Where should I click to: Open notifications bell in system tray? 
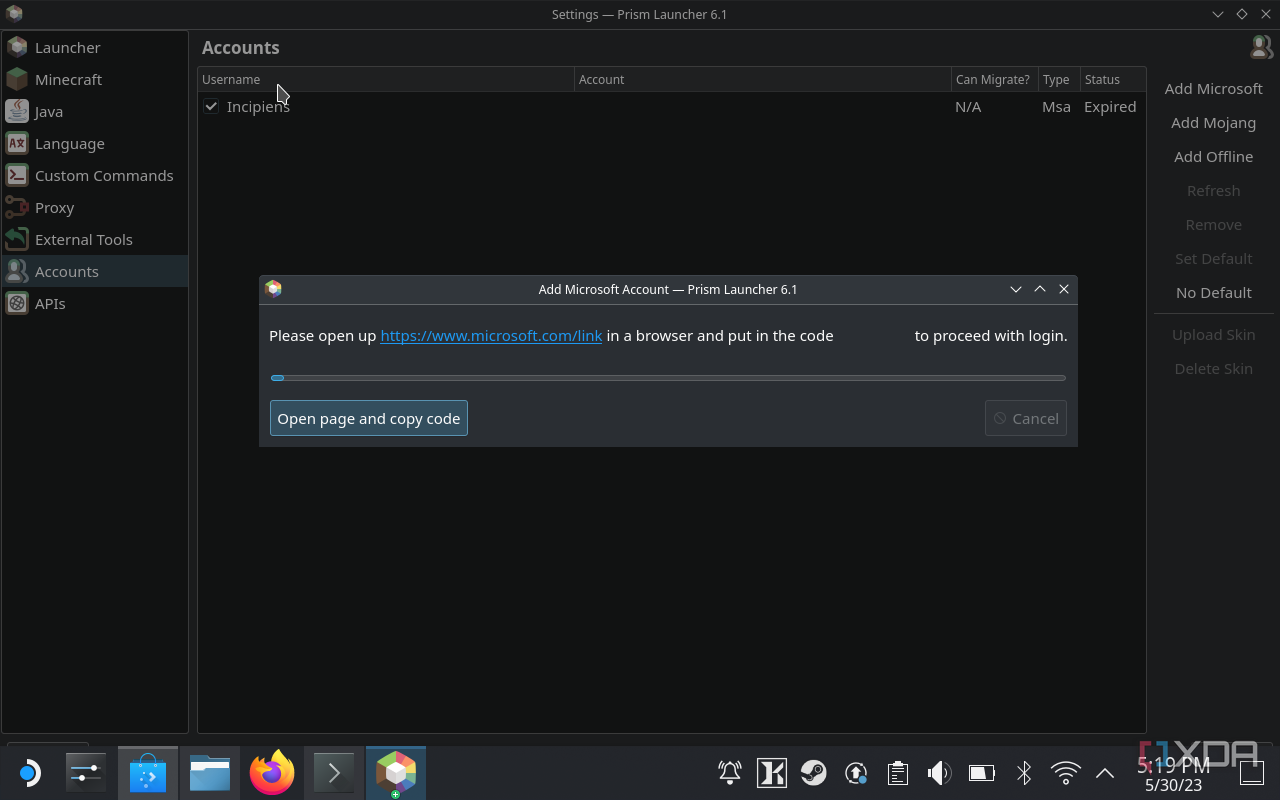pyautogui.click(x=730, y=772)
